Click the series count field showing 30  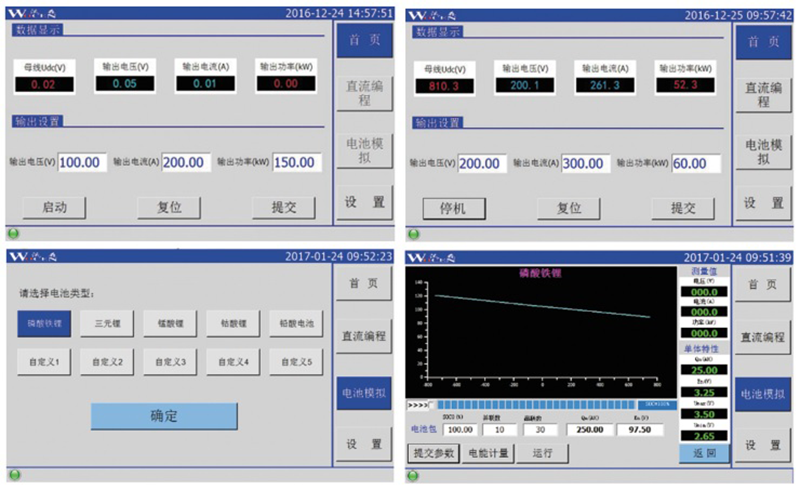(x=540, y=430)
